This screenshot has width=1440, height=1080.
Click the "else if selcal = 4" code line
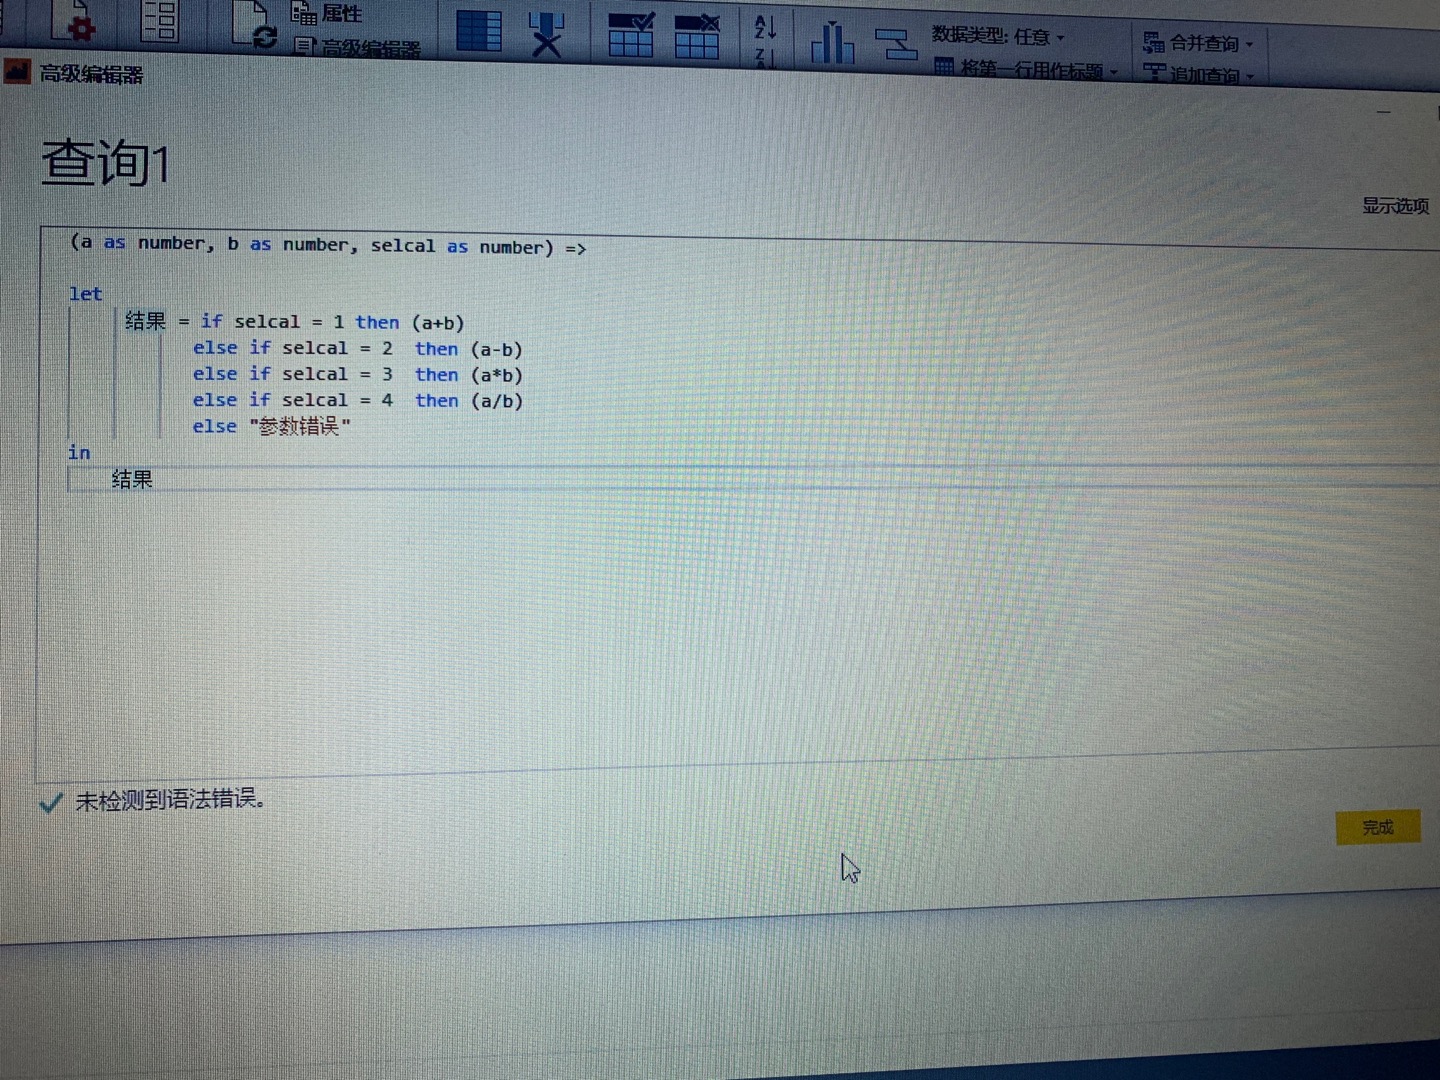coord(357,400)
